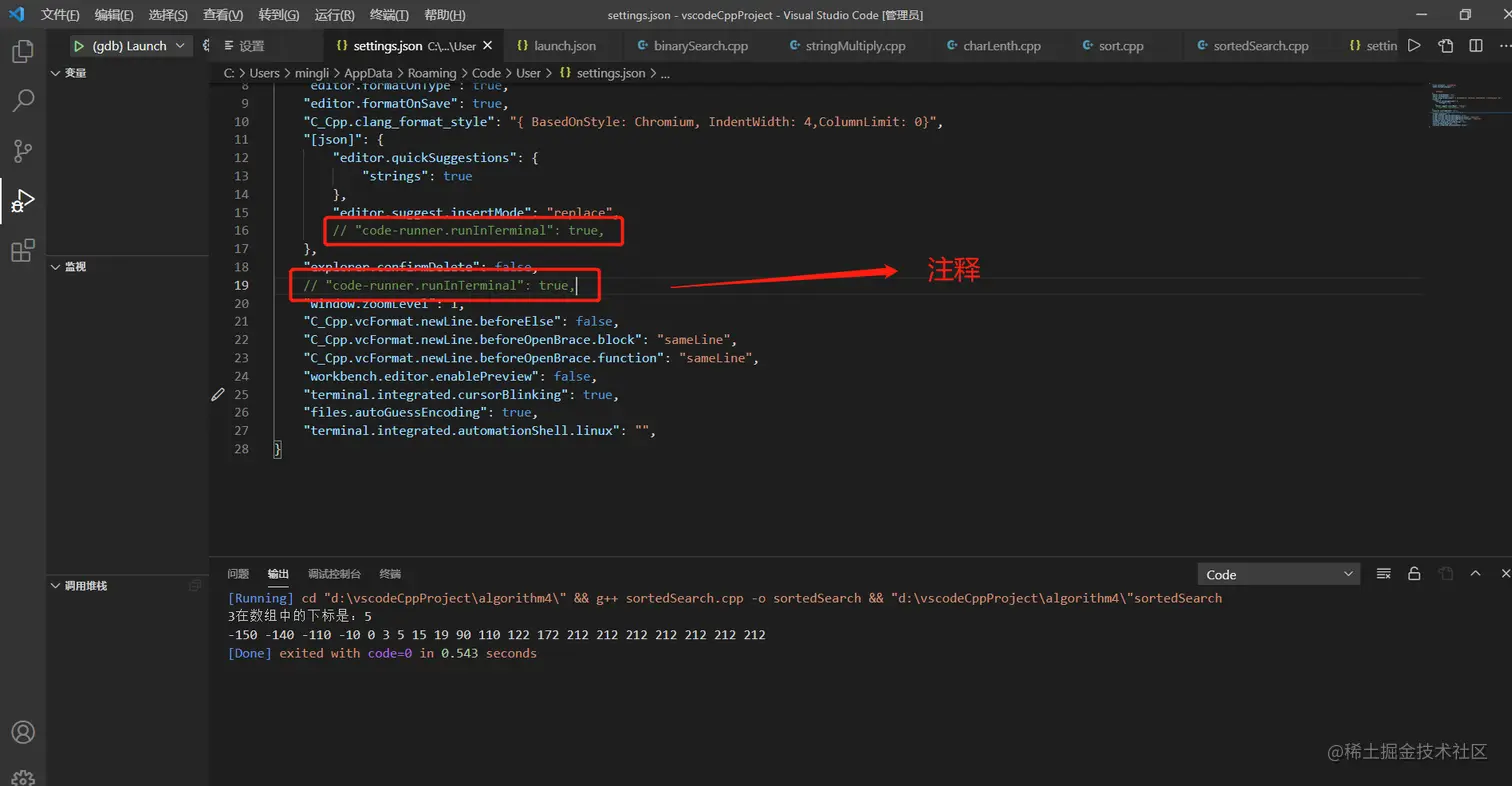The height and width of the screenshot is (786, 1512).
Task: Split the editor to the right
Action: click(1476, 46)
